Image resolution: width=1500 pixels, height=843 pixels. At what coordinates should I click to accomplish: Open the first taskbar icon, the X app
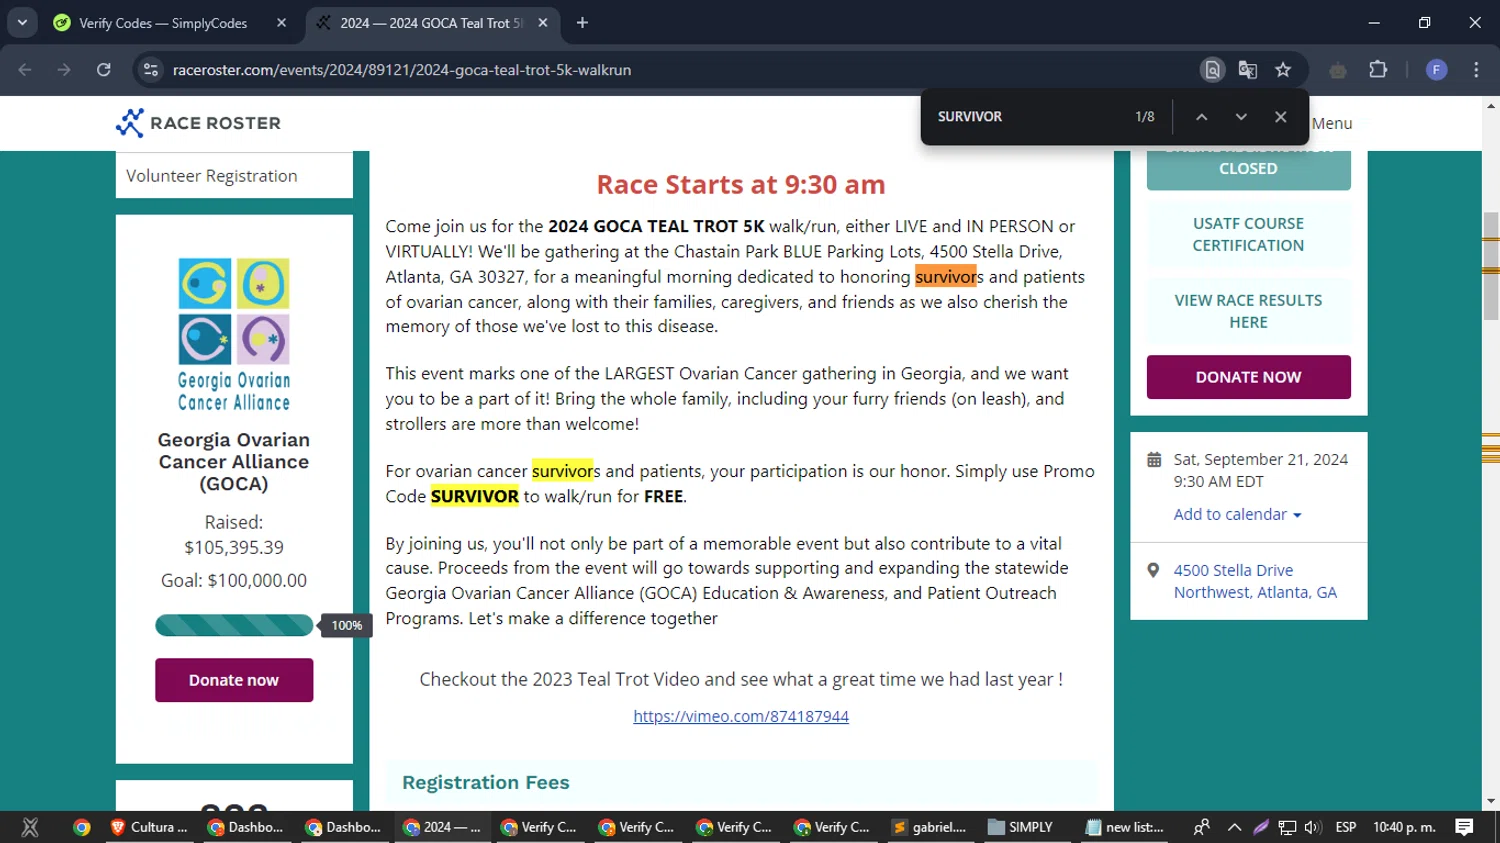30,827
